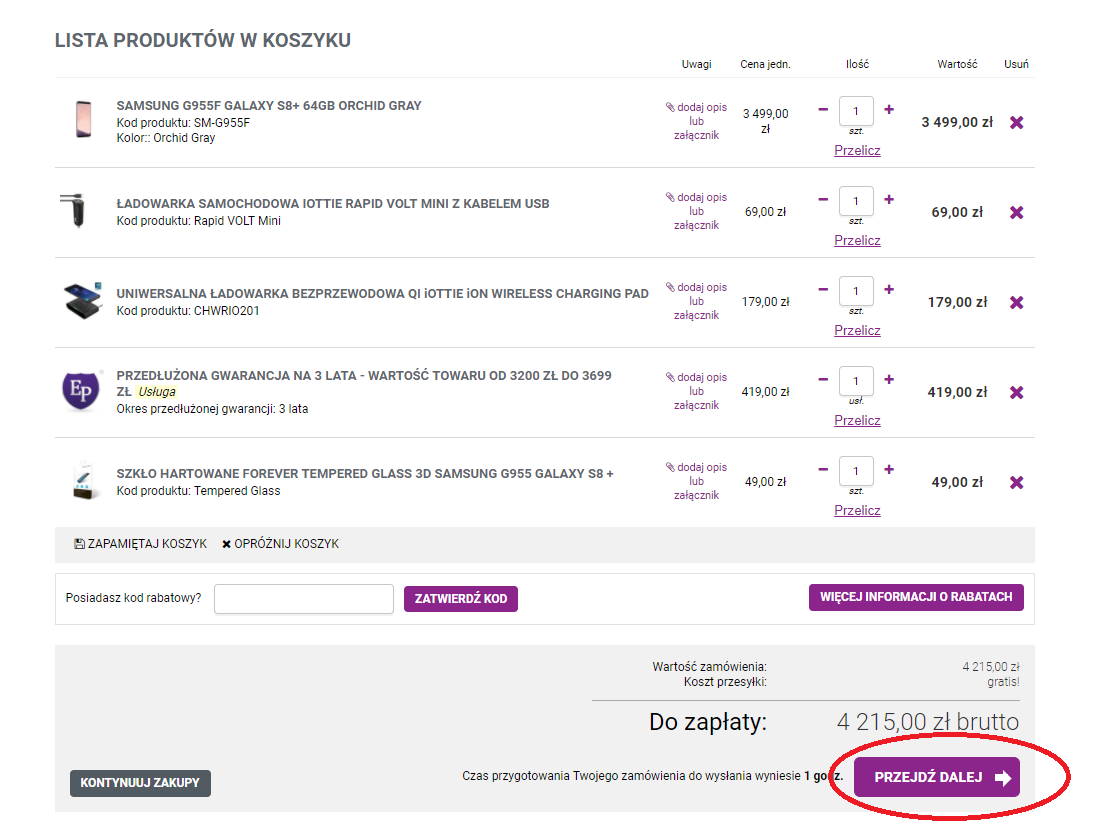The height and width of the screenshot is (825, 1105).
Task: Click Przelicz for Samsung Galaxy S8+ row
Action: [x=857, y=151]
